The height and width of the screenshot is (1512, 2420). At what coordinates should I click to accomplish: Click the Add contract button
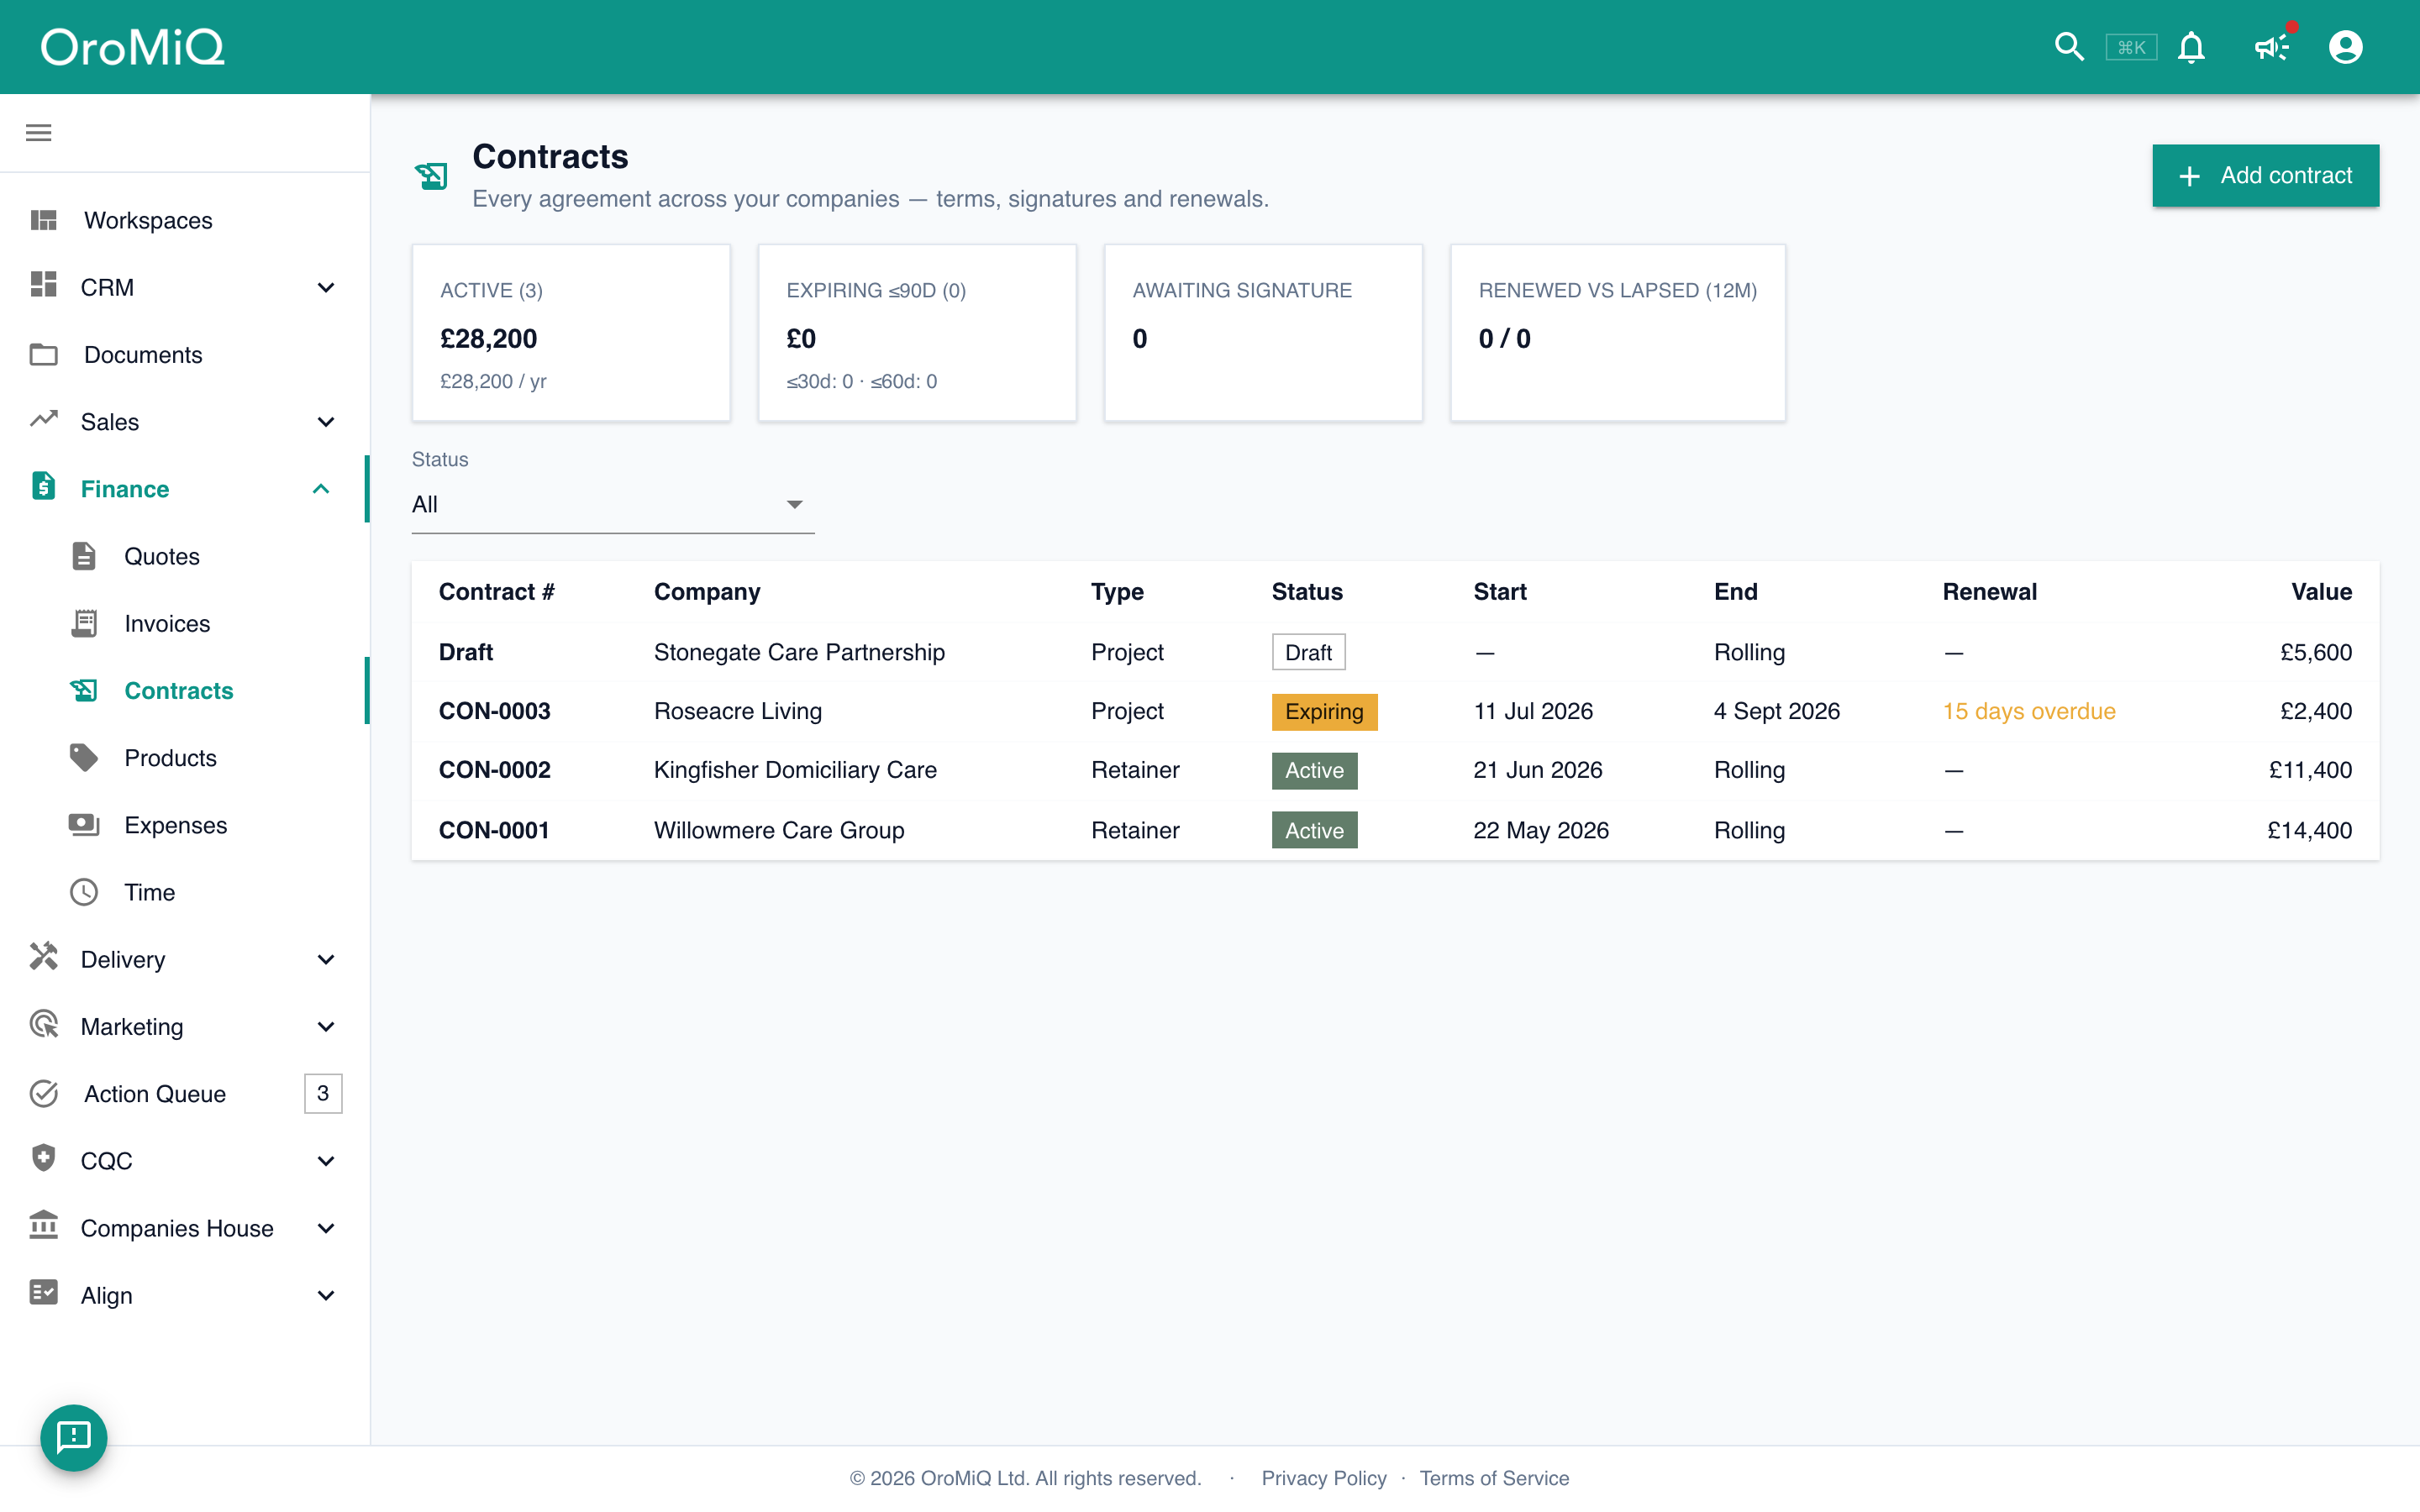(x=2265, y=176)
